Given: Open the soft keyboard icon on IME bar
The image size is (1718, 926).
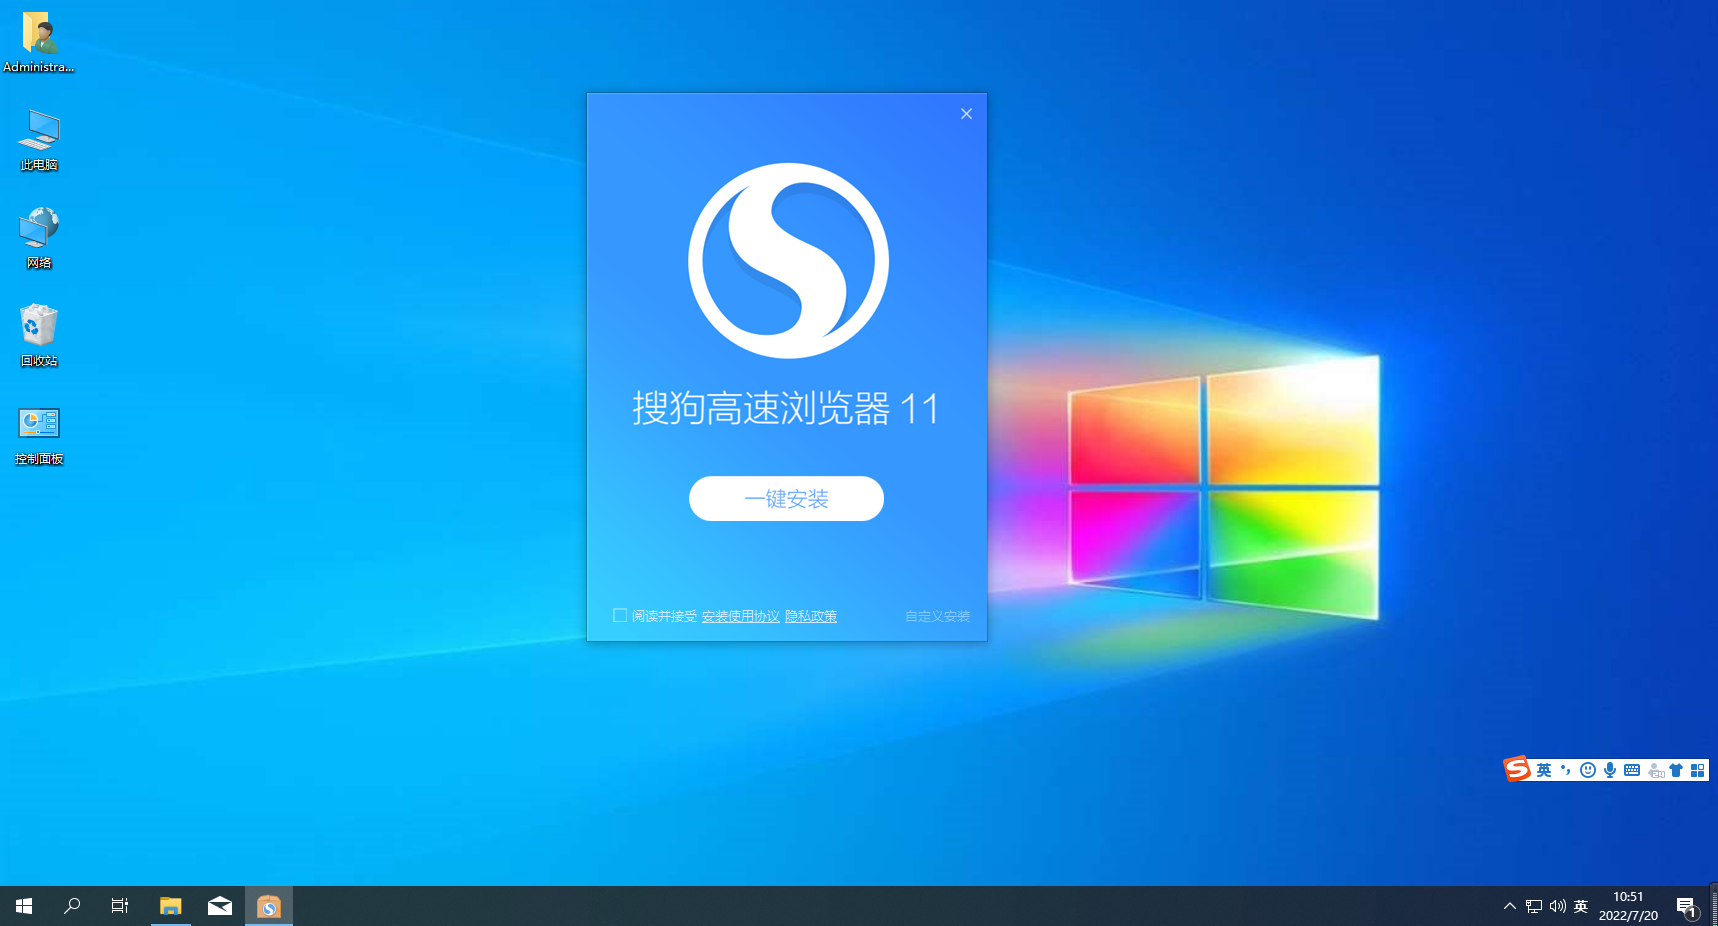Looking at the screenshot, I should pyautogui.click(x=1632, y=770).
